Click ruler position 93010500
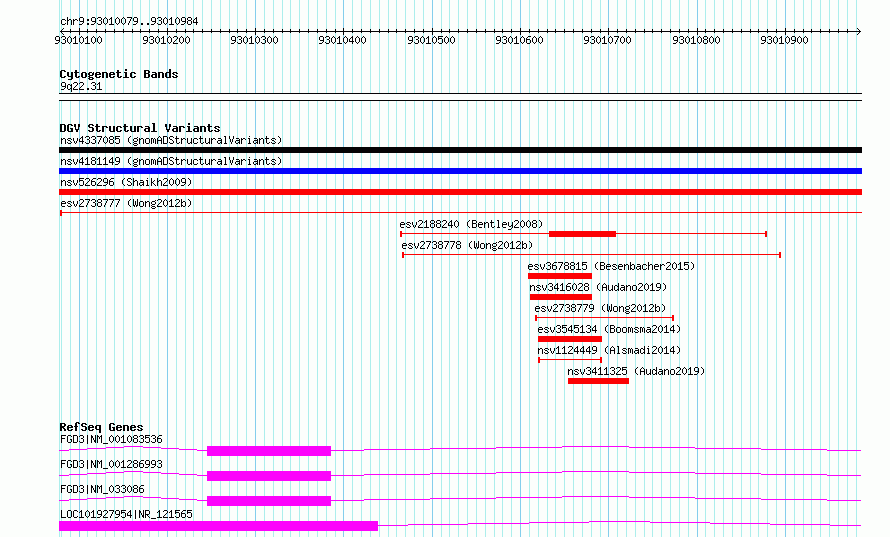Viewport: 890px width, 537px height. point(431,40)
